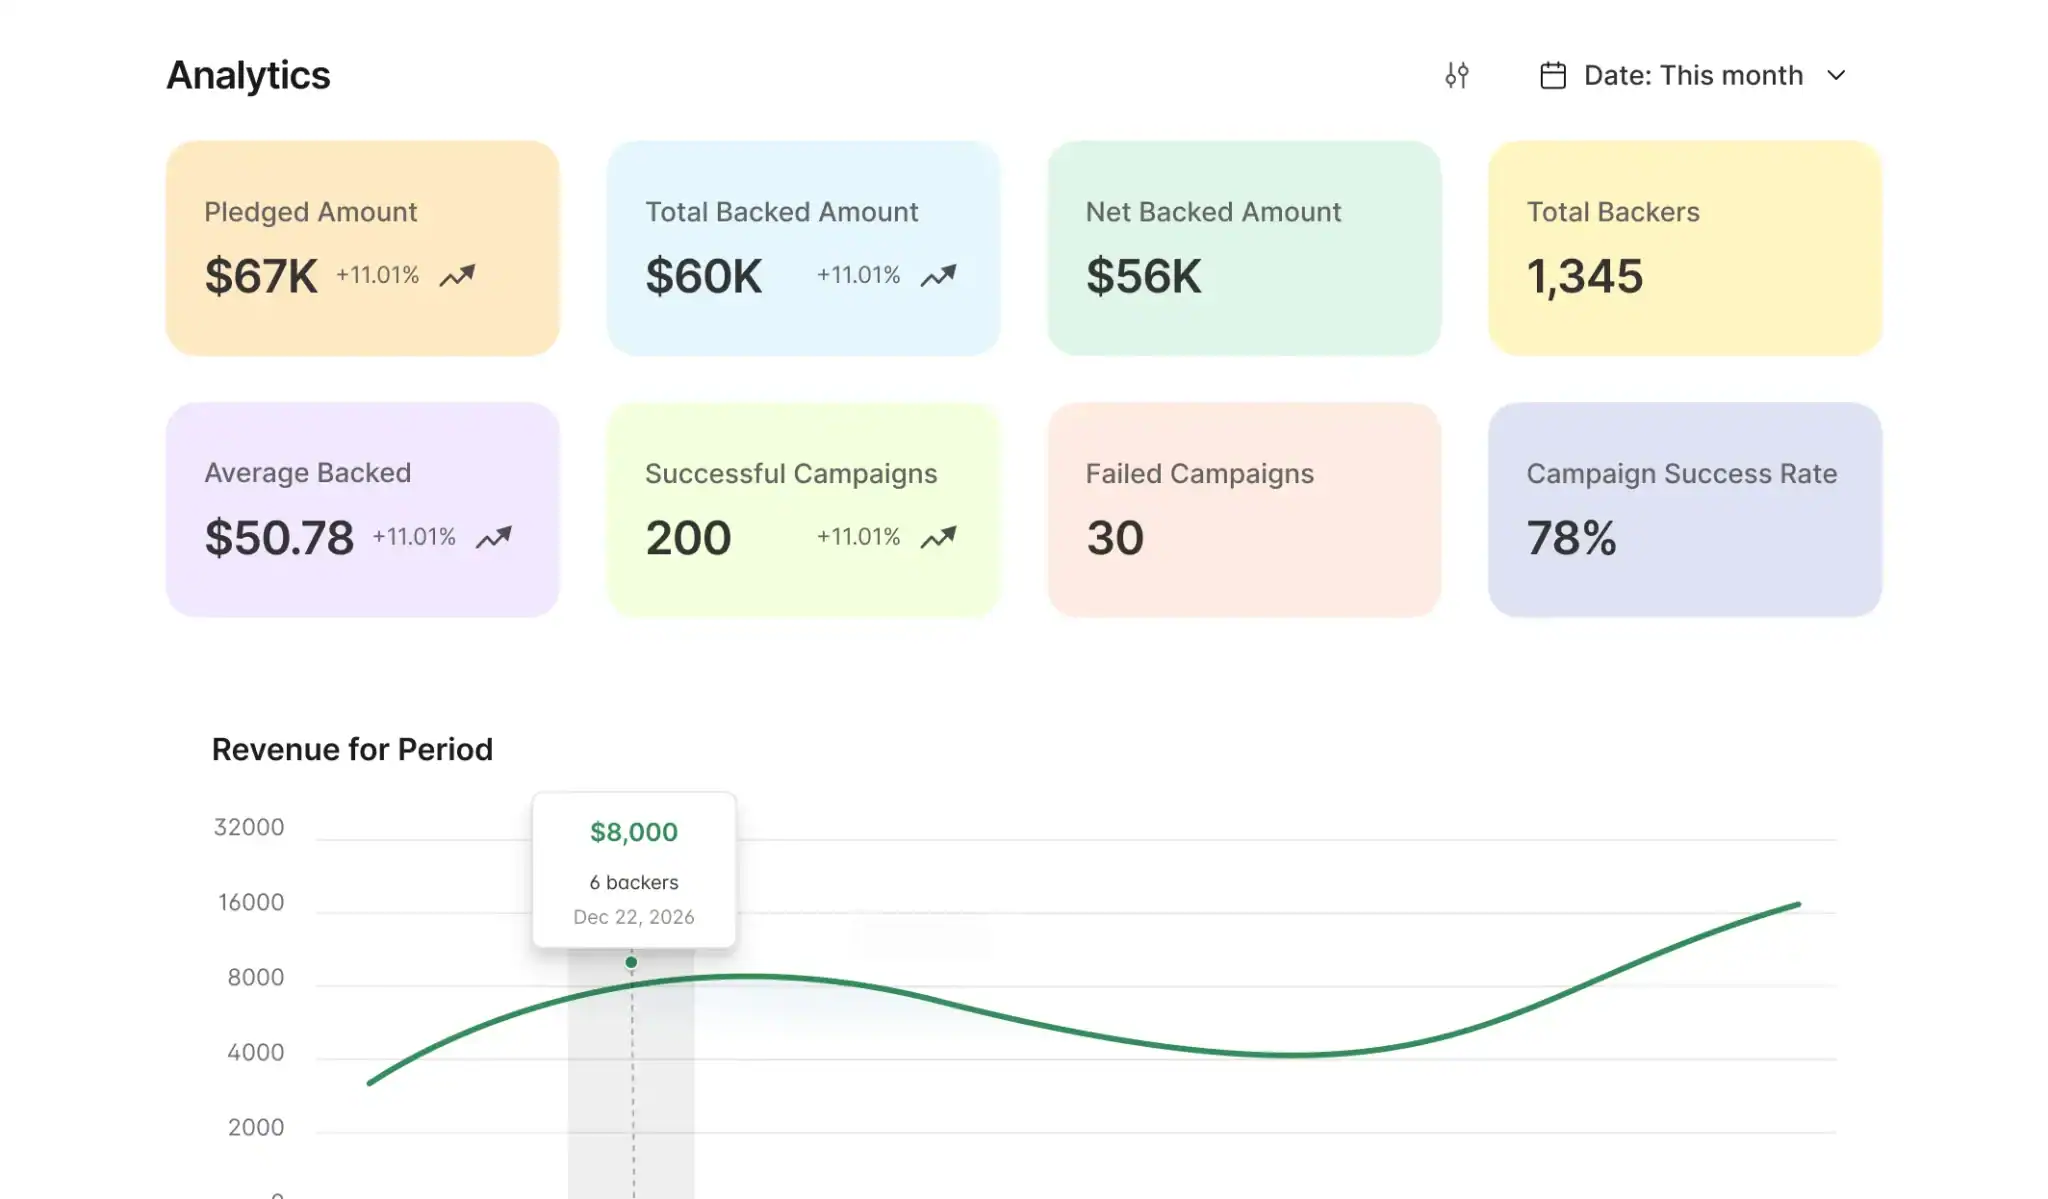Click the Analytics page title
This screenshot has width=2048, height=1199.
click(248, 75)
